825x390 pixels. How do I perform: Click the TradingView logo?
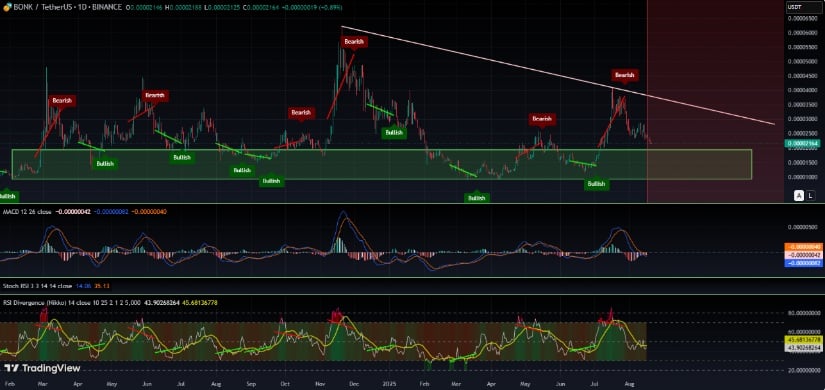42,368
